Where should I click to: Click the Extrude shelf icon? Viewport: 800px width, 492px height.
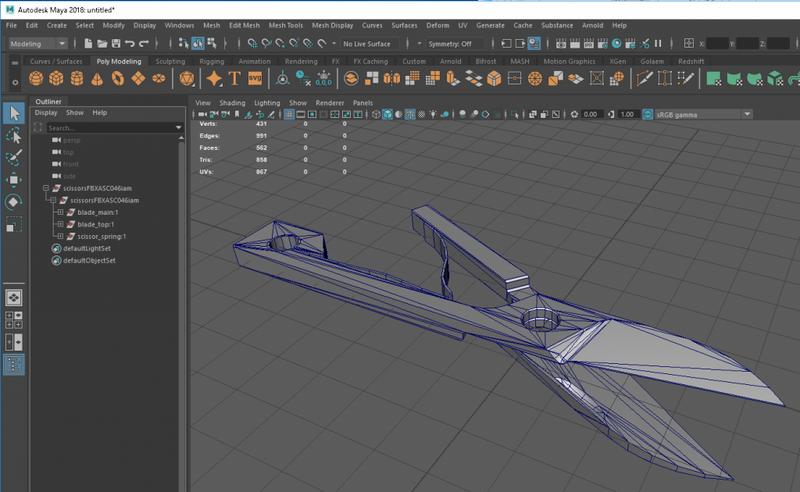coord(453,79)
